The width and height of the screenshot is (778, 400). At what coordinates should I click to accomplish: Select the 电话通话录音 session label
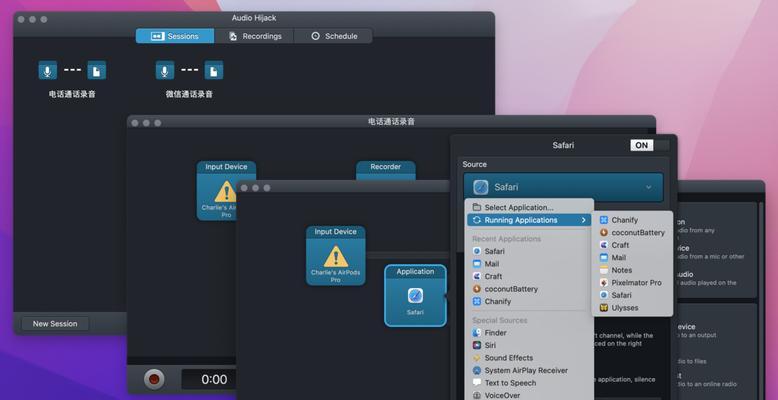72,94
